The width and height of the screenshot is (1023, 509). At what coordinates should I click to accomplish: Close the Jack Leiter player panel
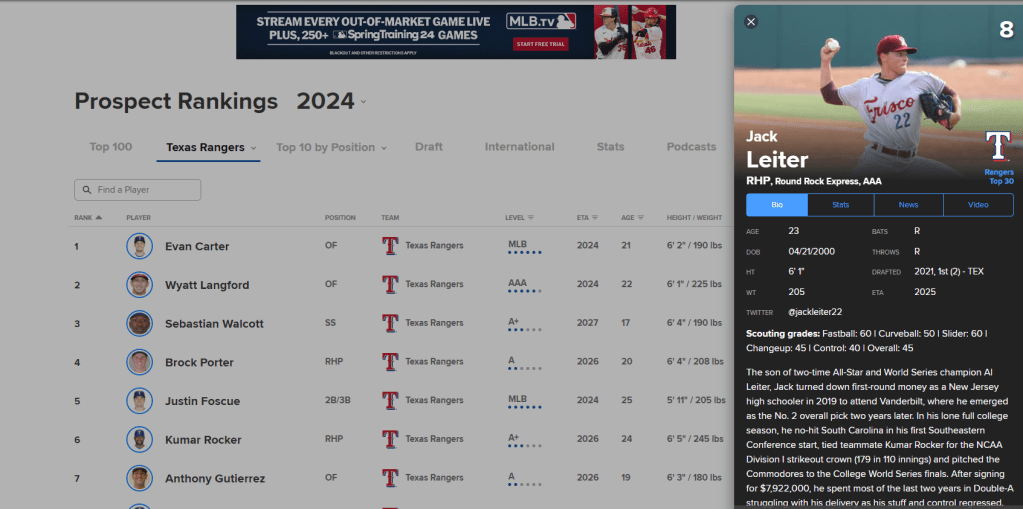pyautogui.click(x=751, y=22)
